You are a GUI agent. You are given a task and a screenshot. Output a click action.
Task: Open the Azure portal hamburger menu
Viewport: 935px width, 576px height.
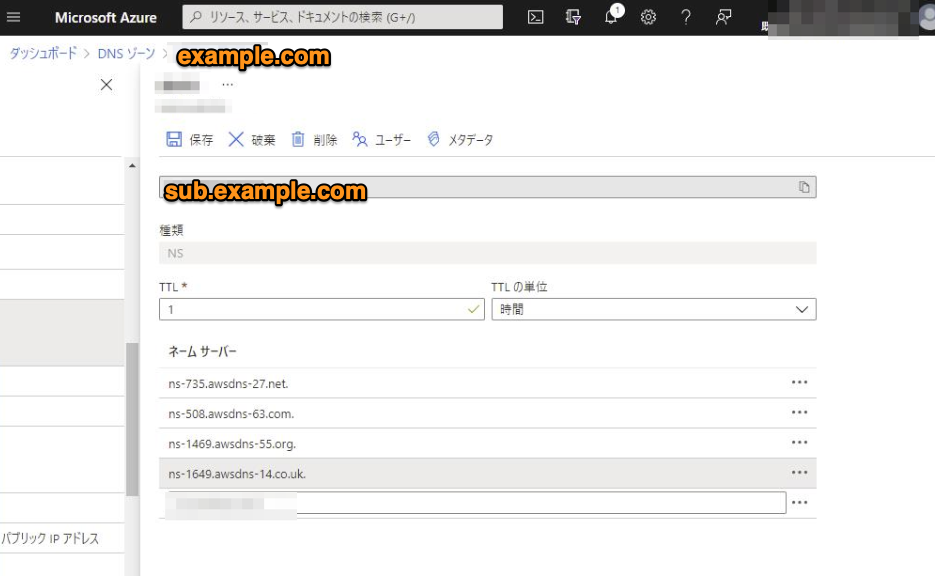(13, 17)
